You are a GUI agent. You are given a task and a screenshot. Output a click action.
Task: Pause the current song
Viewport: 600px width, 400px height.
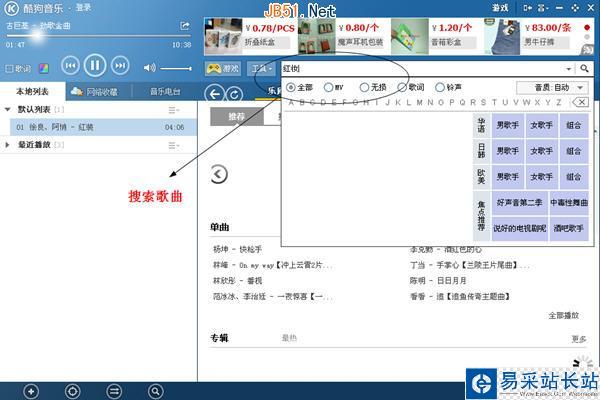pyautogui.click(x=95, y=65)
